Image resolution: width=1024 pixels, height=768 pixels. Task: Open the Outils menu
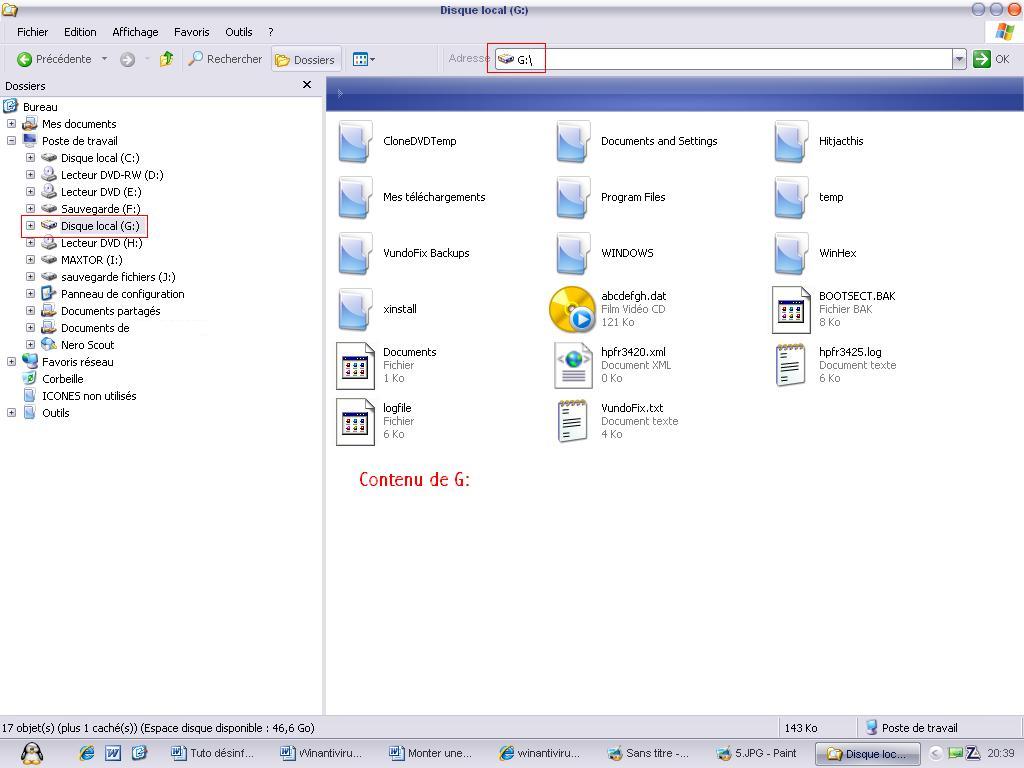tap(238, 32)
